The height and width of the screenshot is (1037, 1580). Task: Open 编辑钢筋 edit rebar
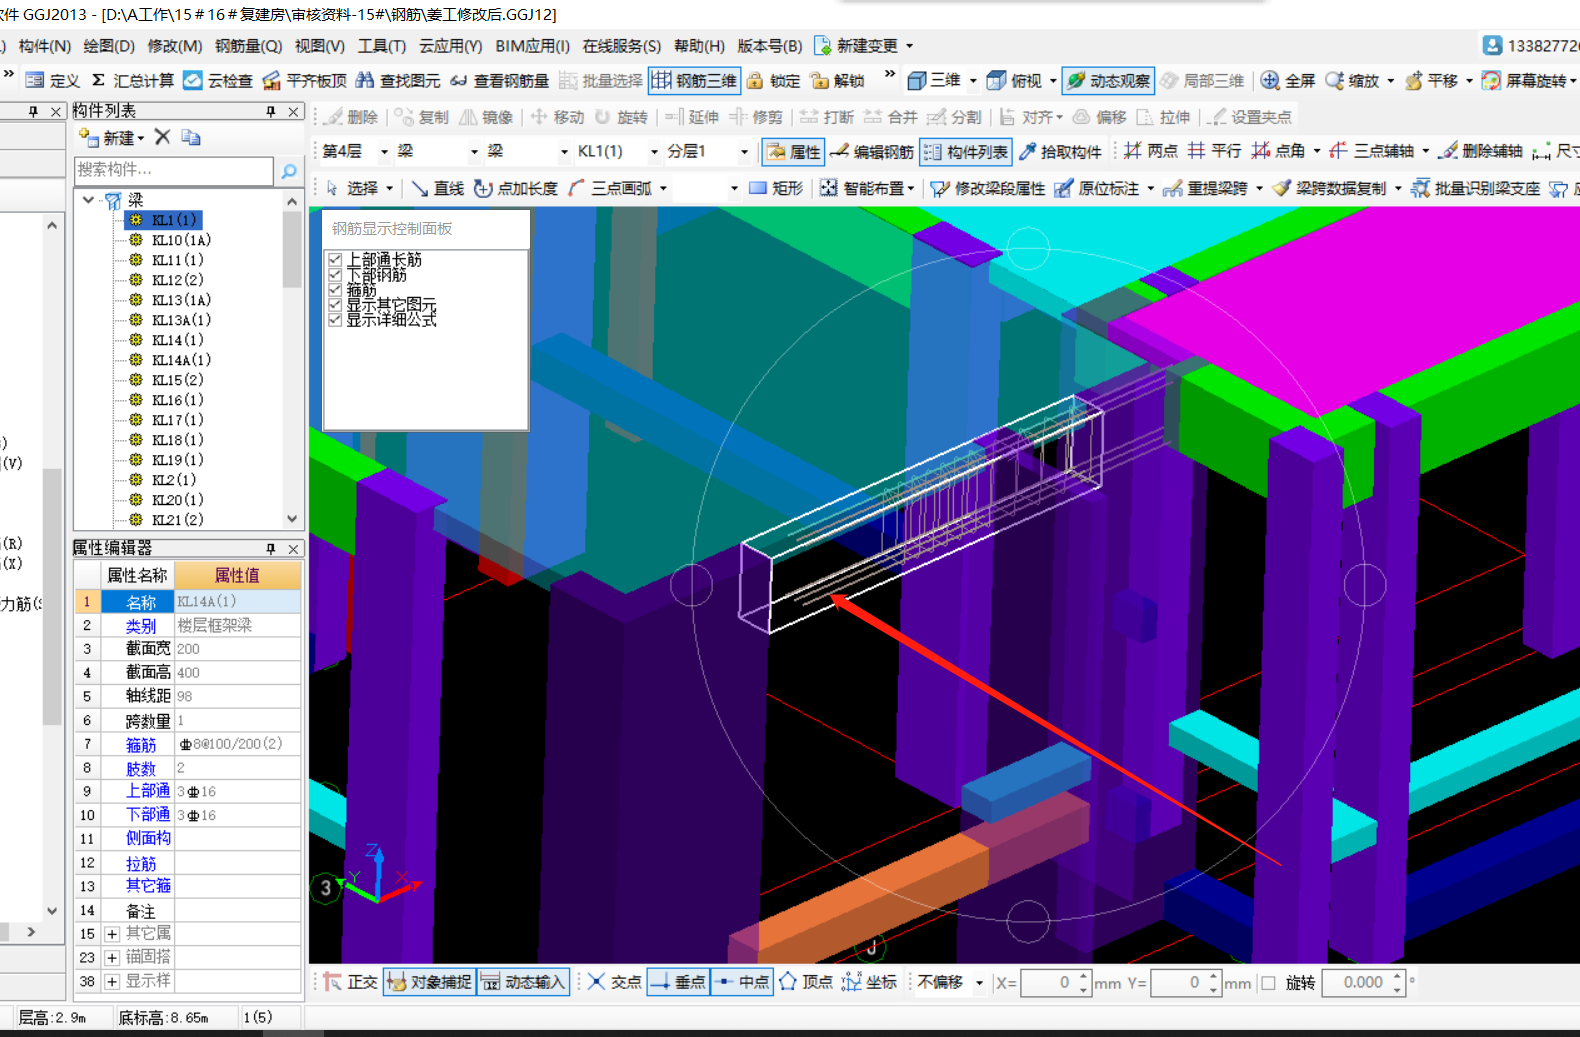(x=872, y=151)
